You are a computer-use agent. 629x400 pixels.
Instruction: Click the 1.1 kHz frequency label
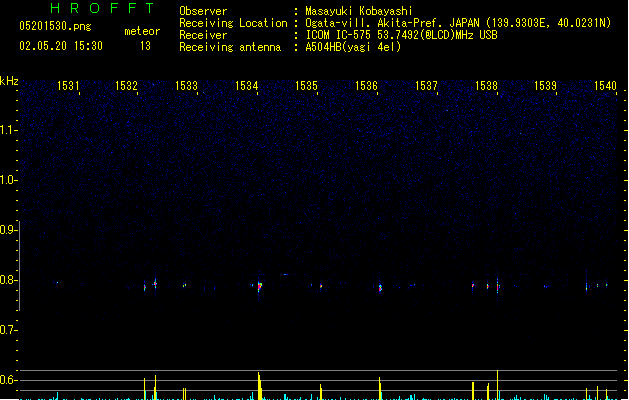8,130
